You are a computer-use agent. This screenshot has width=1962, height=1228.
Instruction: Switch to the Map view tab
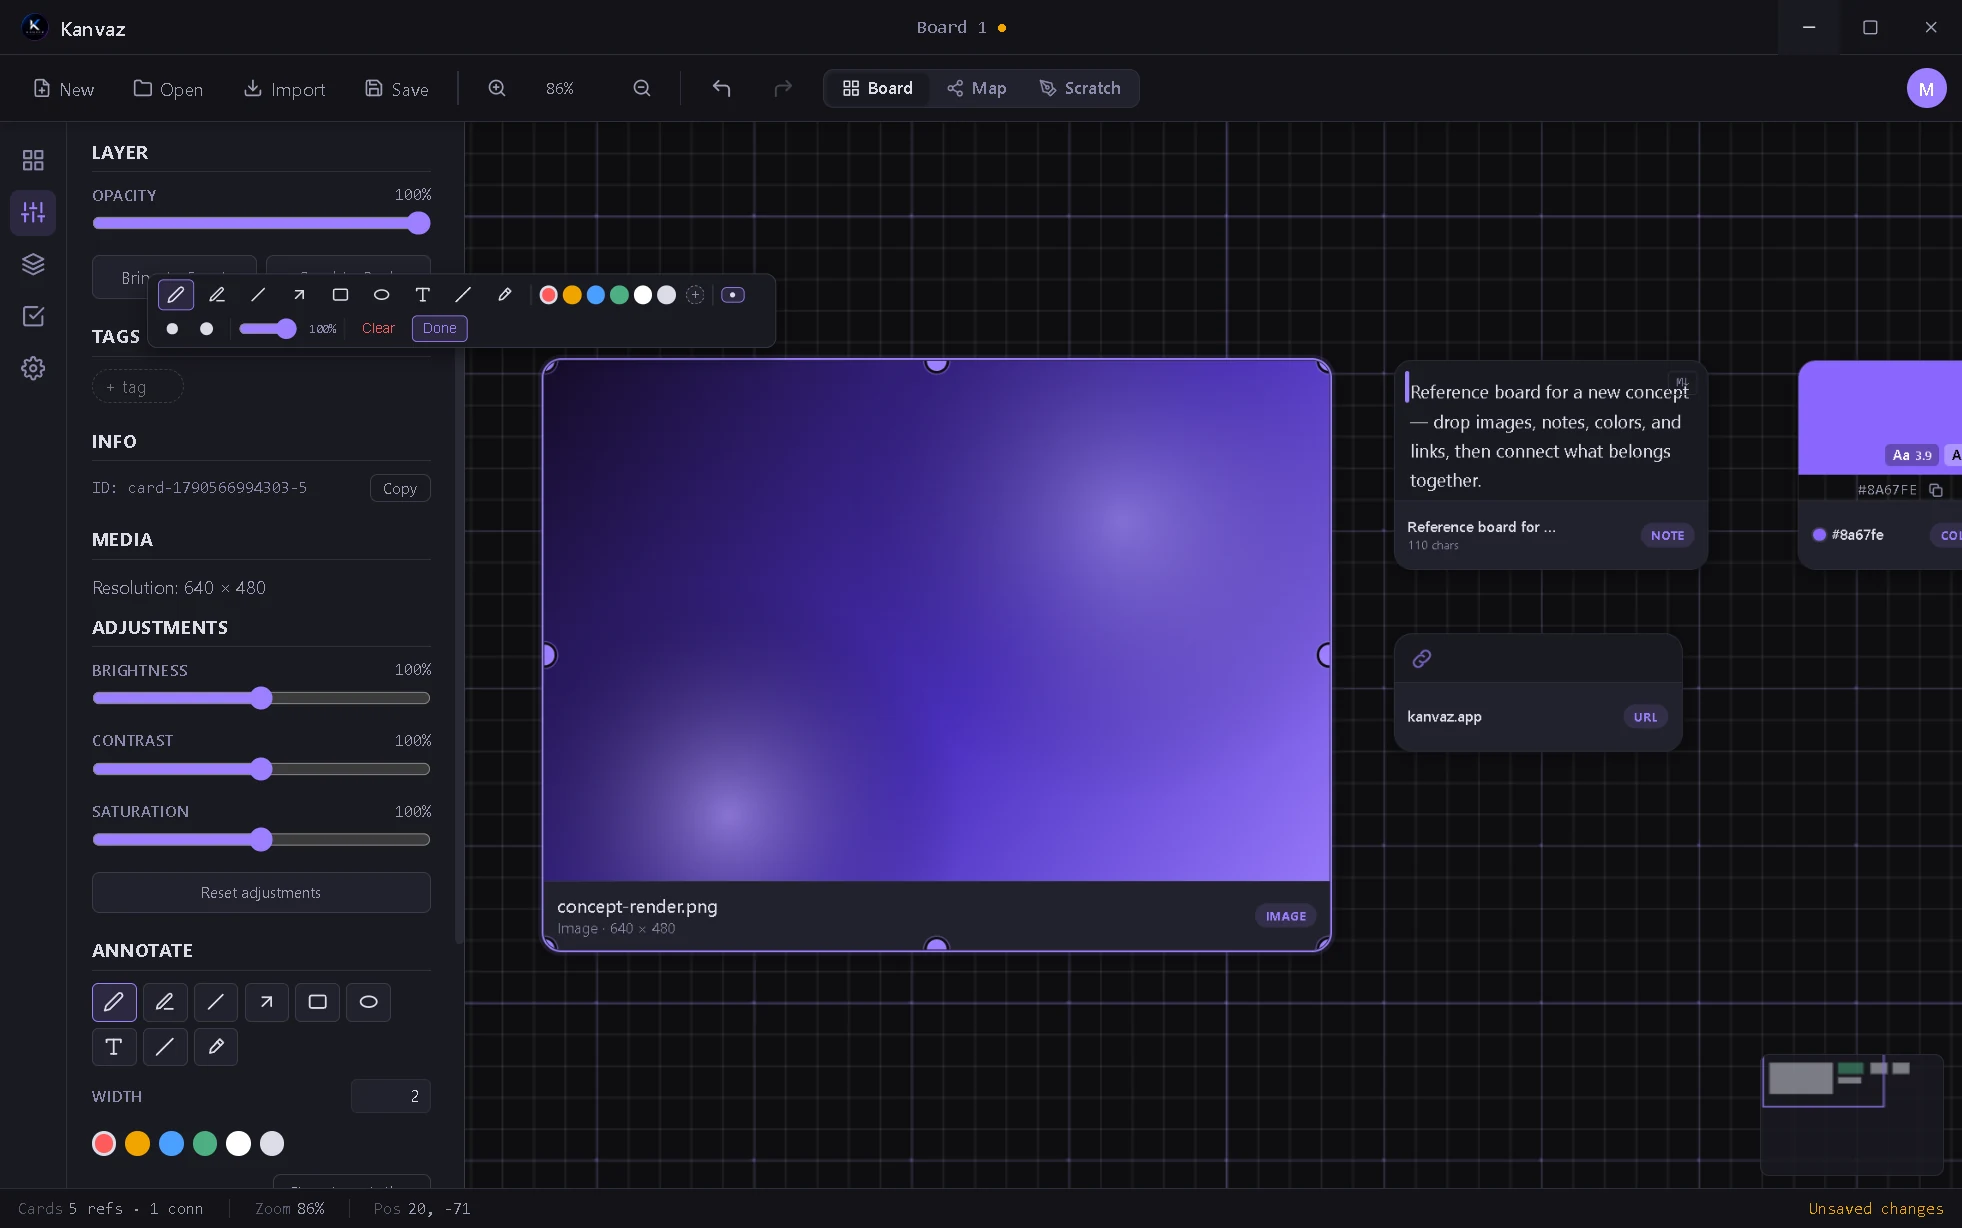976,88
